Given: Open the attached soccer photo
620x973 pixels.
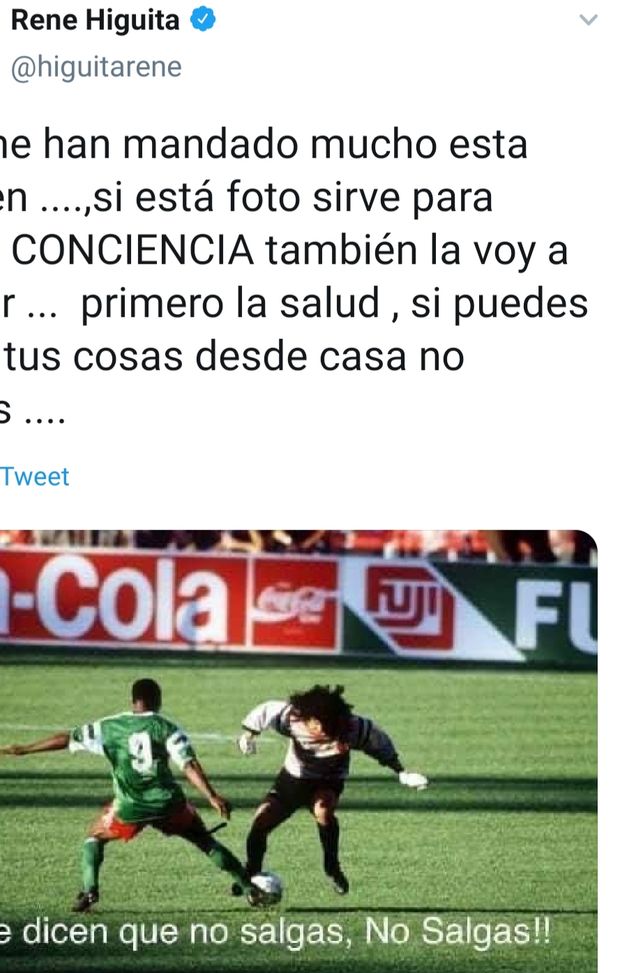Looking at the screenshot, I should click(299, 751).
